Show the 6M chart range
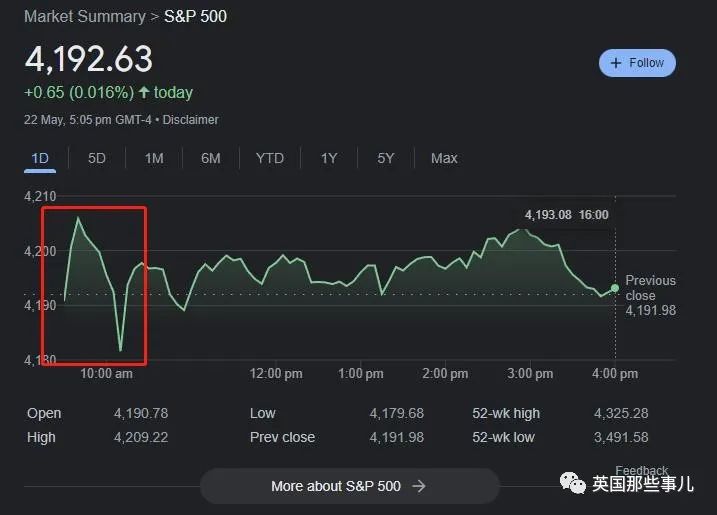 (x=211, y=158)
